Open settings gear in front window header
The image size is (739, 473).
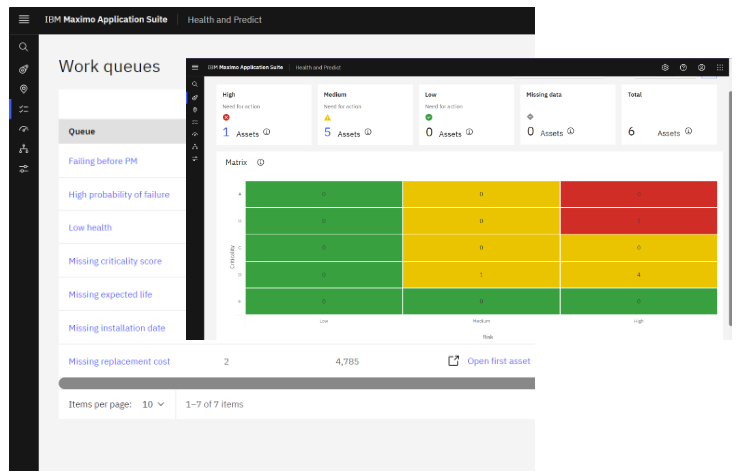[x=665, y=67]
